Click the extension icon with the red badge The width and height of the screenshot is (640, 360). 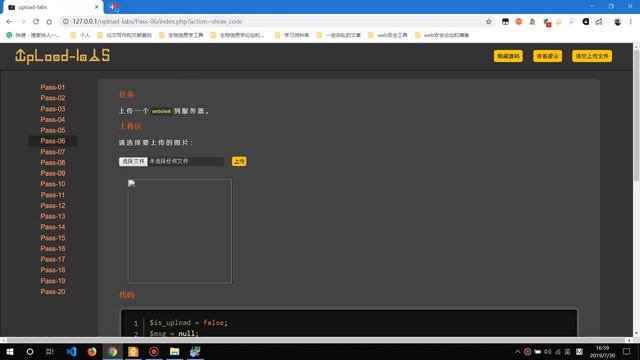pyautogui.click(x=547, y=22)
